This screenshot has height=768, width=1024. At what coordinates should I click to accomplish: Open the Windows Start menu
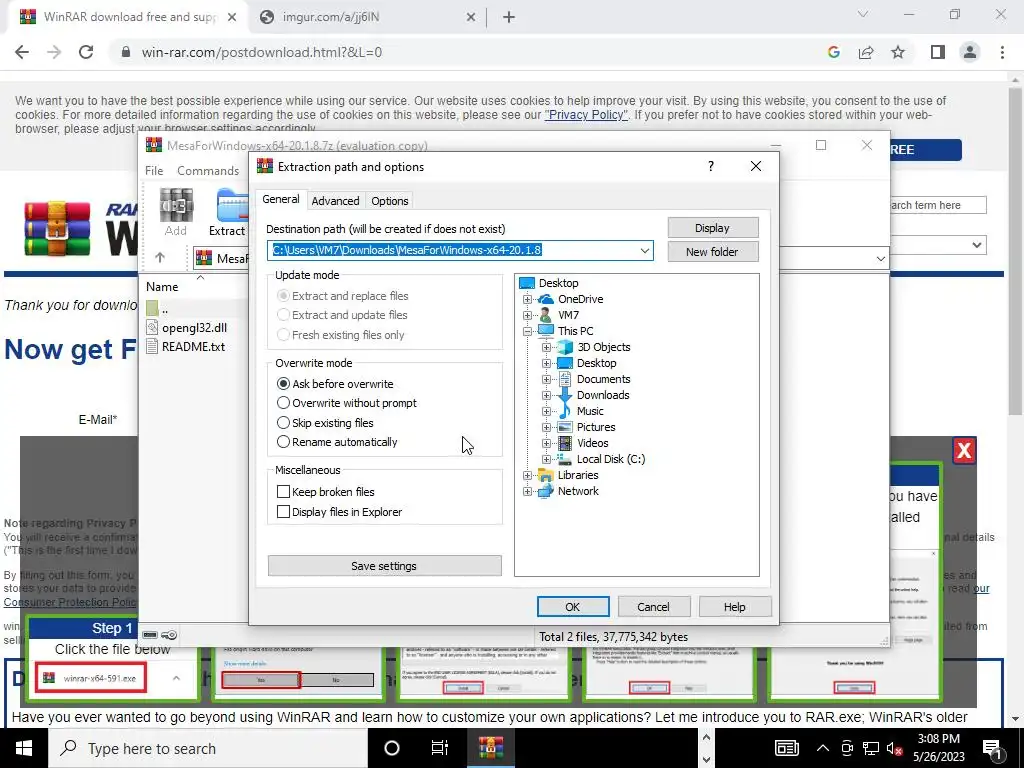pyautogui.click(x=24, y=748)
